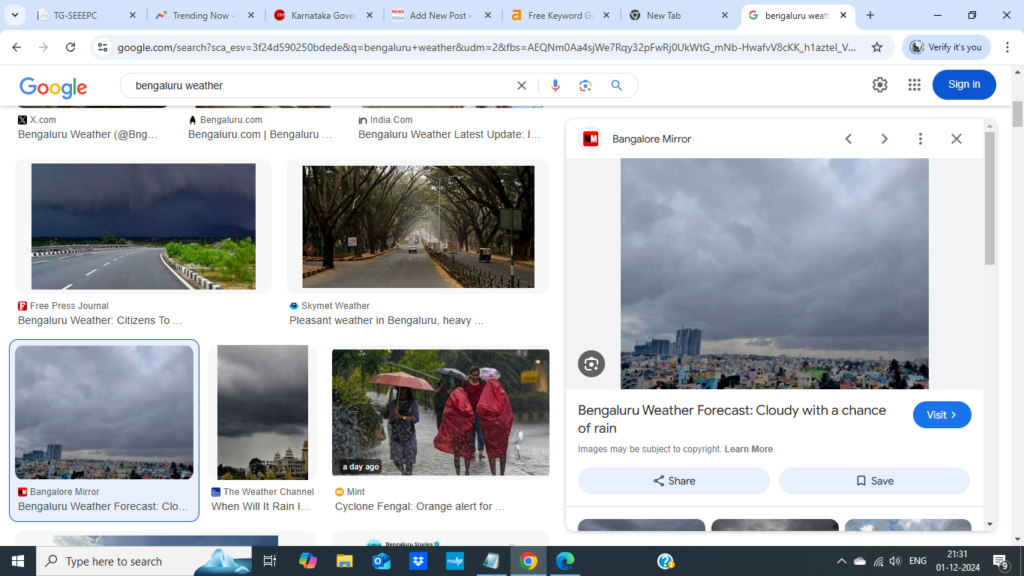Reload the current page

coord(71,47)
